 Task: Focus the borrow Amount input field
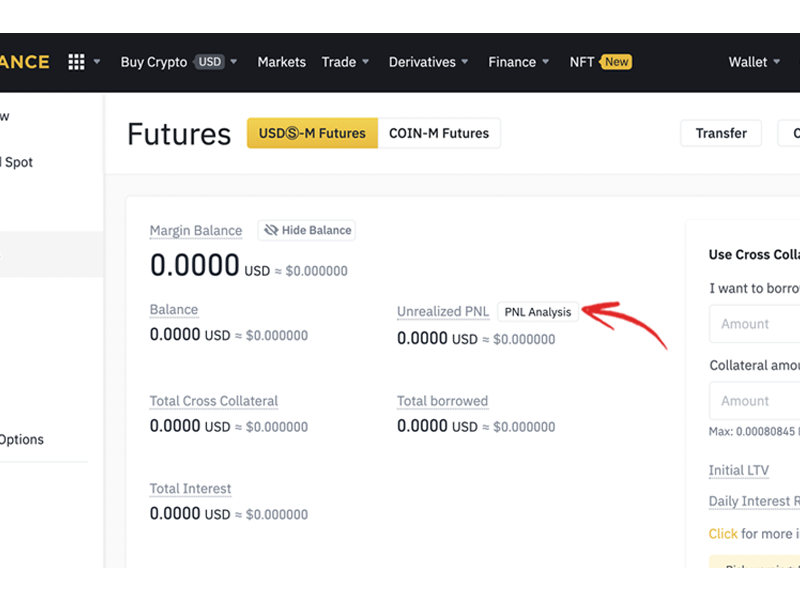pos(755,324)
